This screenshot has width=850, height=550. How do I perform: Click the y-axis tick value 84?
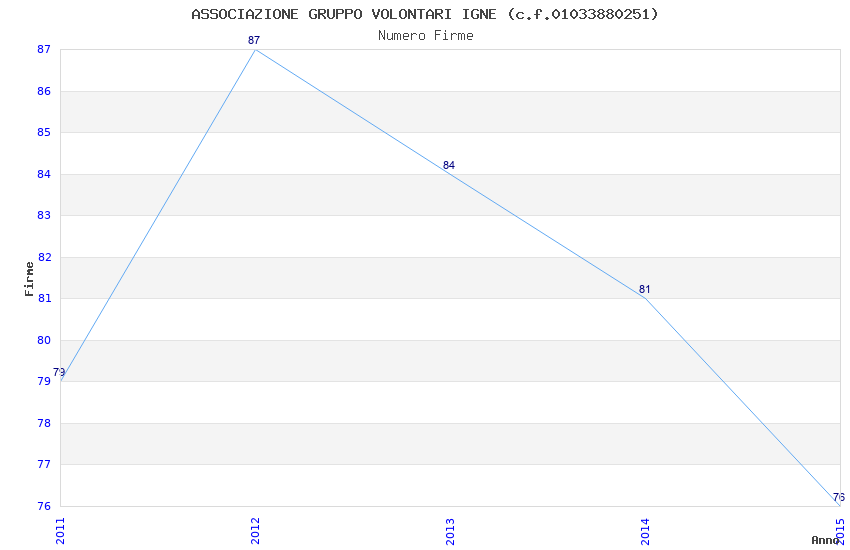tap(44, 174)
